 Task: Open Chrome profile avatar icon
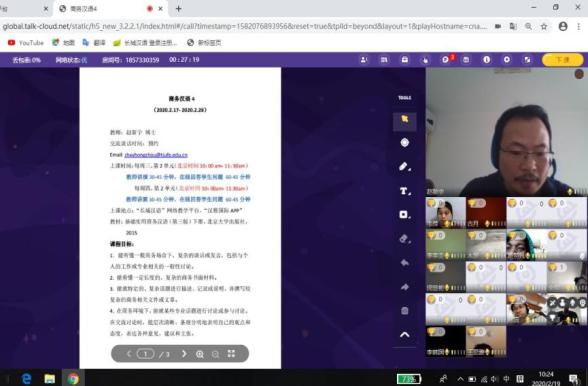[x=563, y=26]
